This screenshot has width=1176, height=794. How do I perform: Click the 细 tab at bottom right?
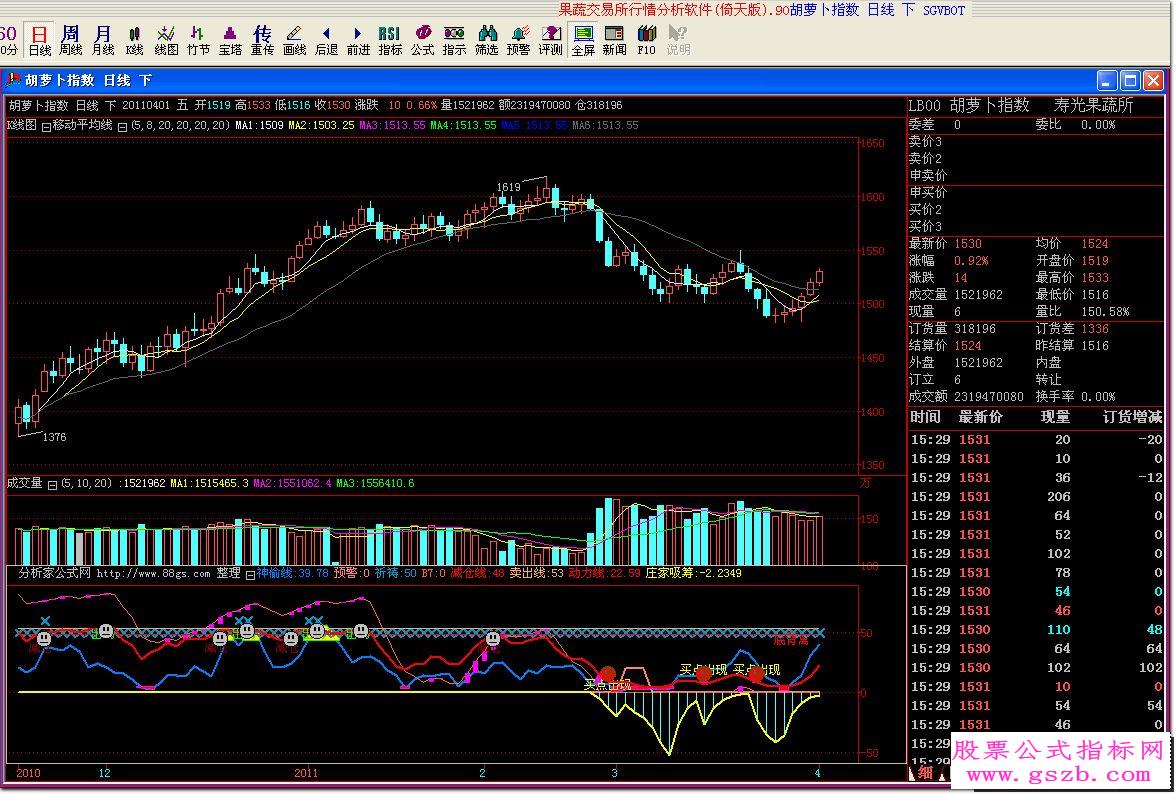pos(925,773)
